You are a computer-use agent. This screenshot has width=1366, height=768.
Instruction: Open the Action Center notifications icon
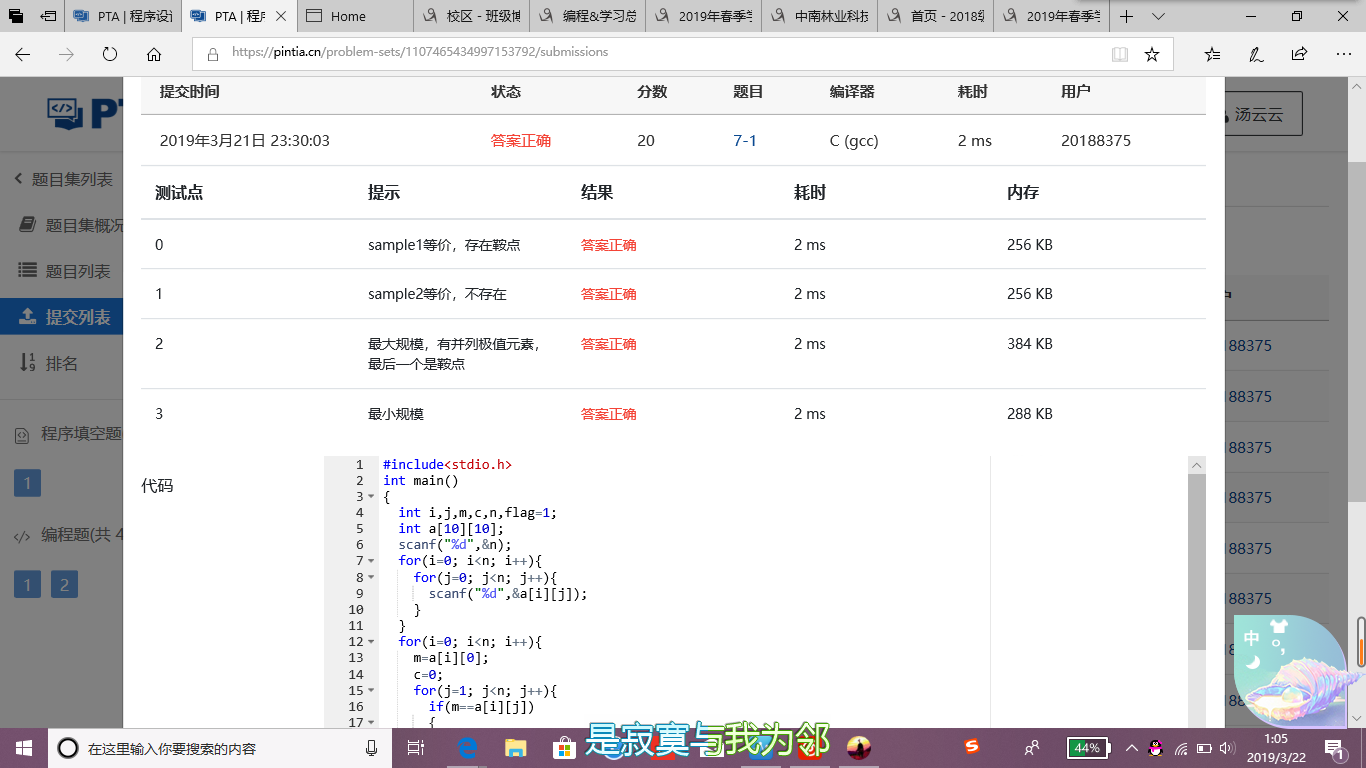pos(1336,748)
